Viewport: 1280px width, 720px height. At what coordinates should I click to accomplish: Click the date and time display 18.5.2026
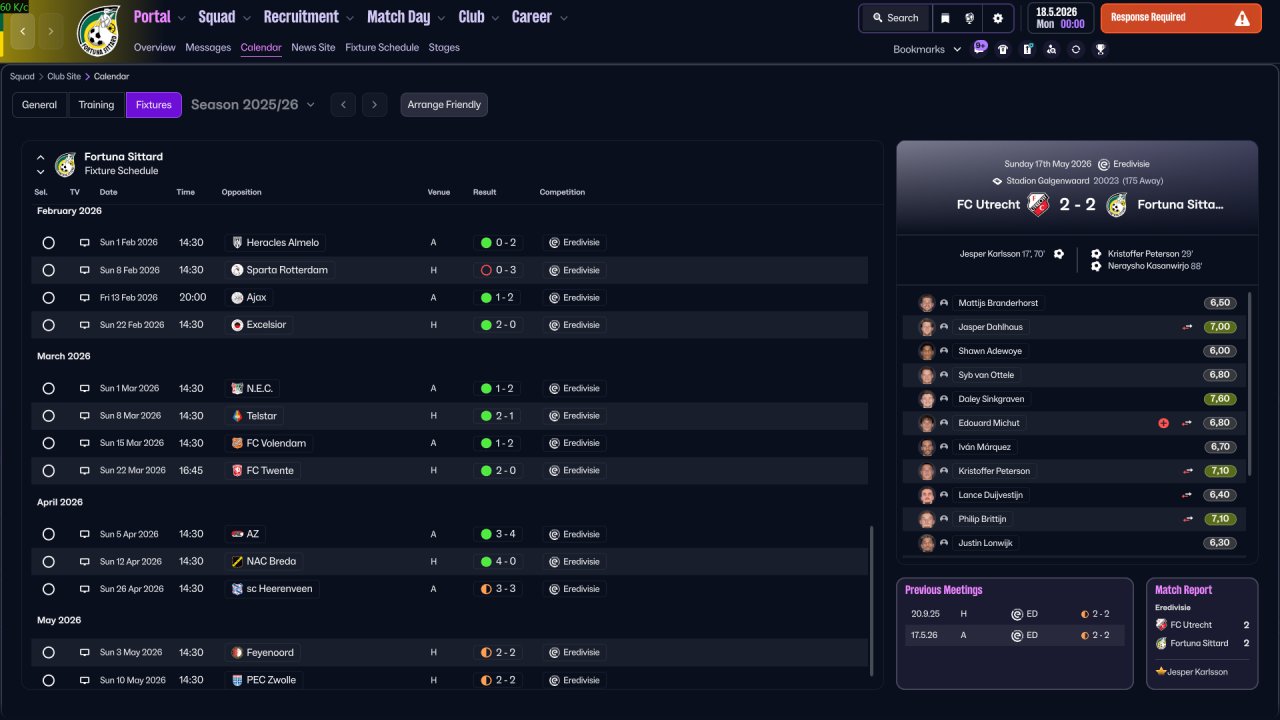click(x=1060, y=18)
